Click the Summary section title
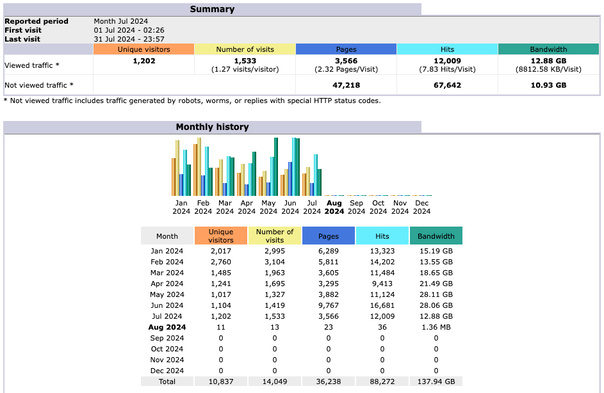 click(x=212, y=9)
